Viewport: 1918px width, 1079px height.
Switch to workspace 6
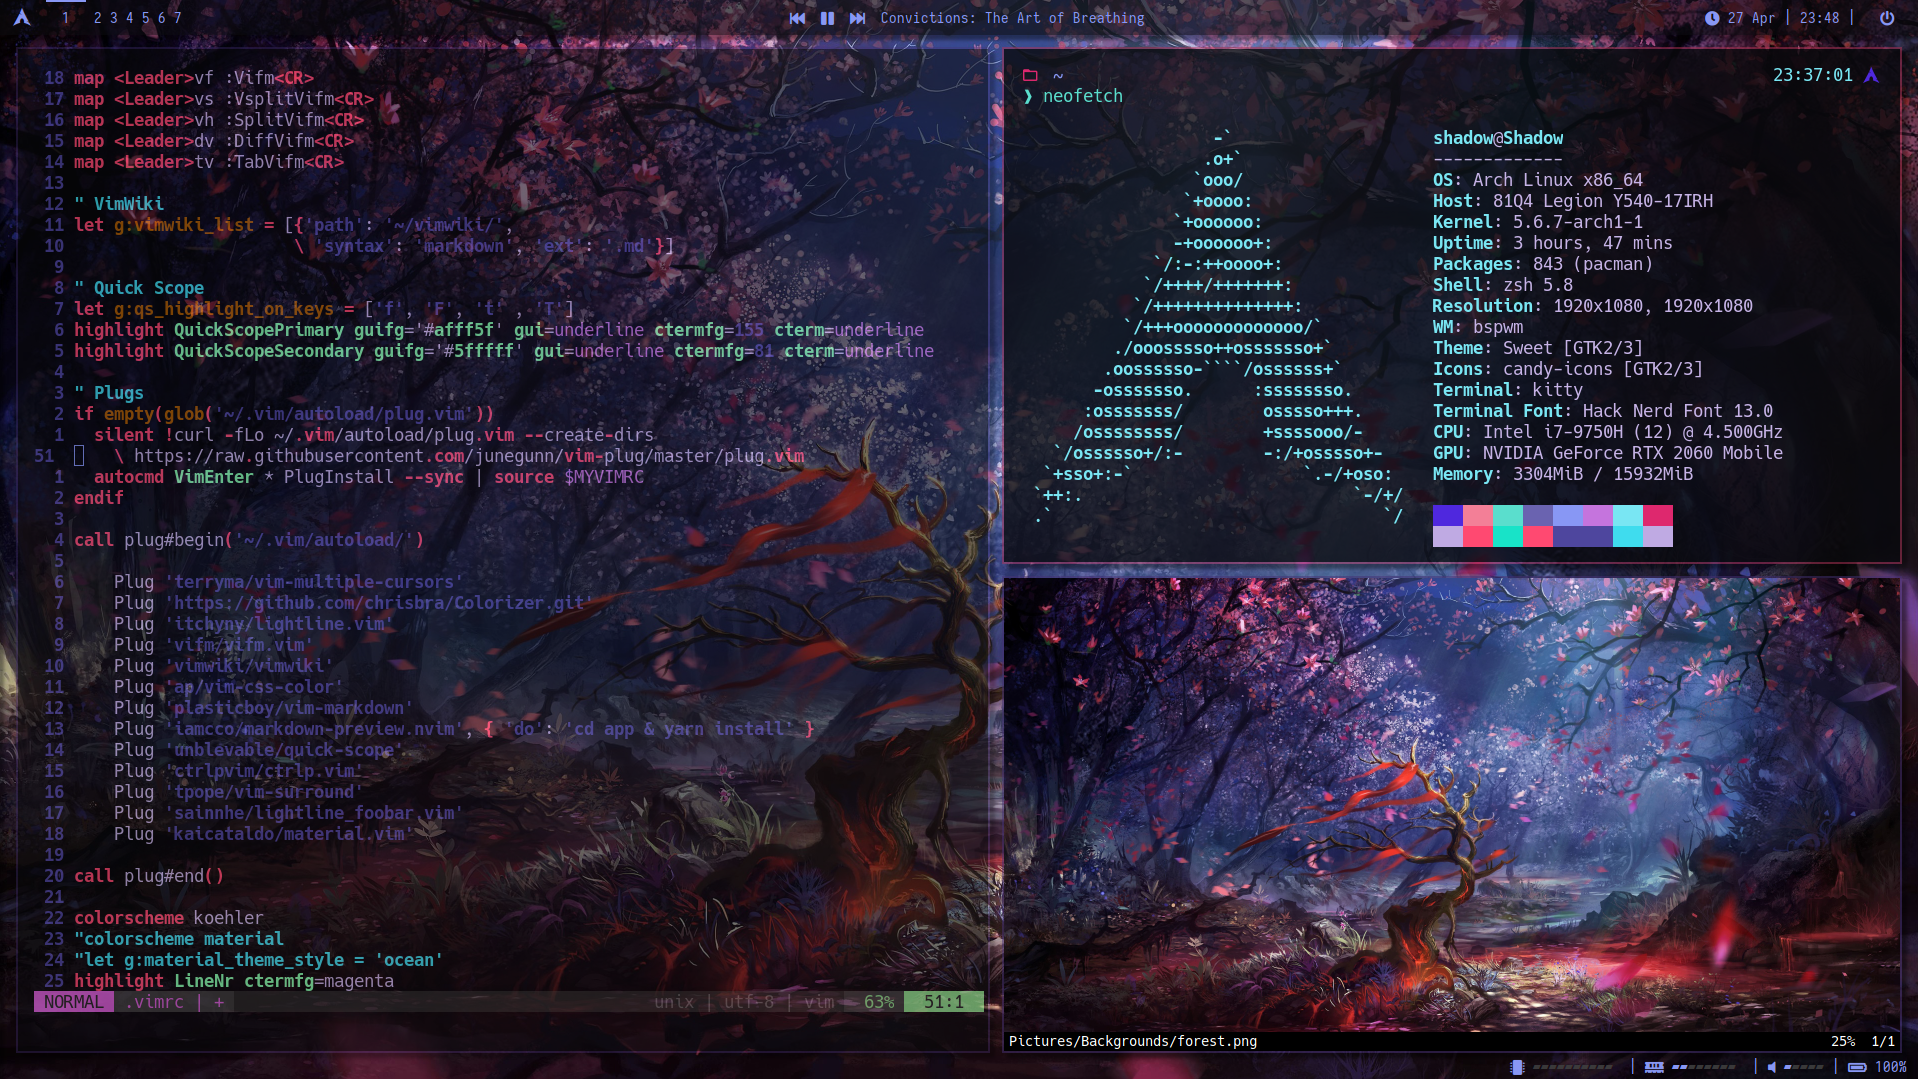(x=161, y=18)
